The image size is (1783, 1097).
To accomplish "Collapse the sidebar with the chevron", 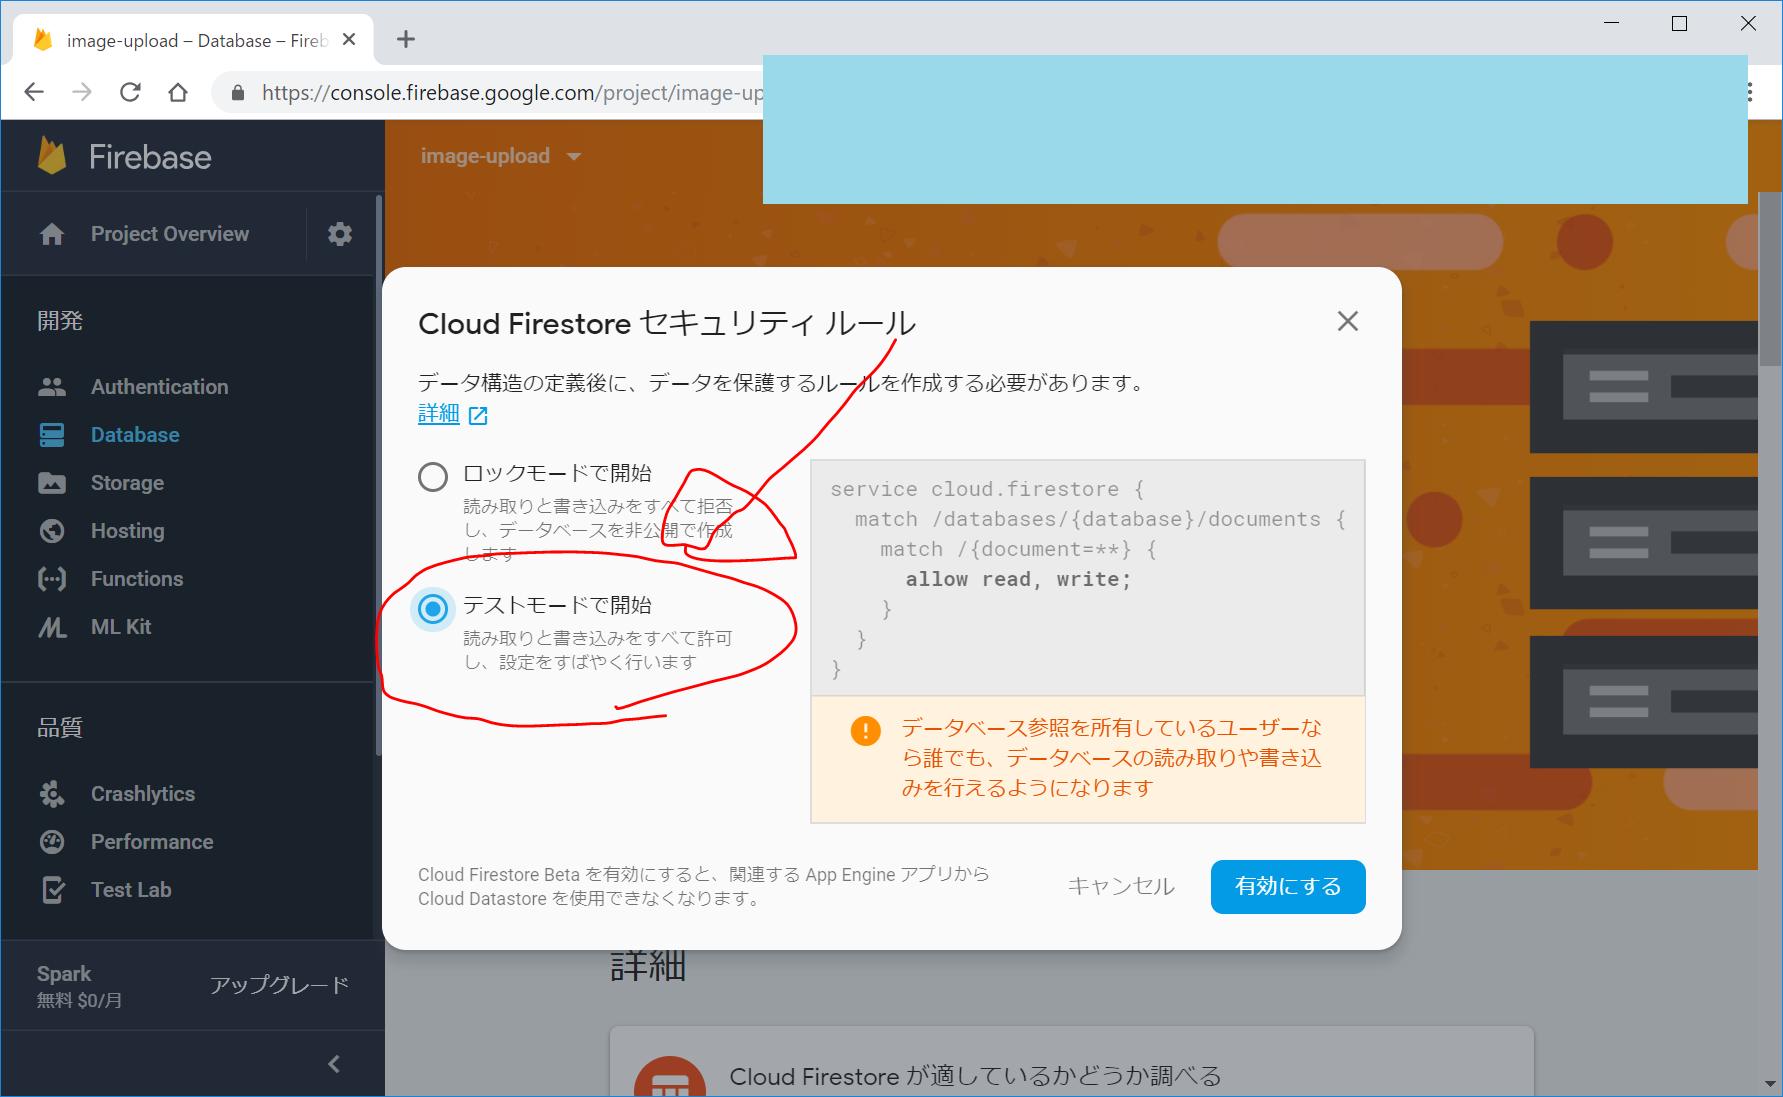I will point(334,1064).
